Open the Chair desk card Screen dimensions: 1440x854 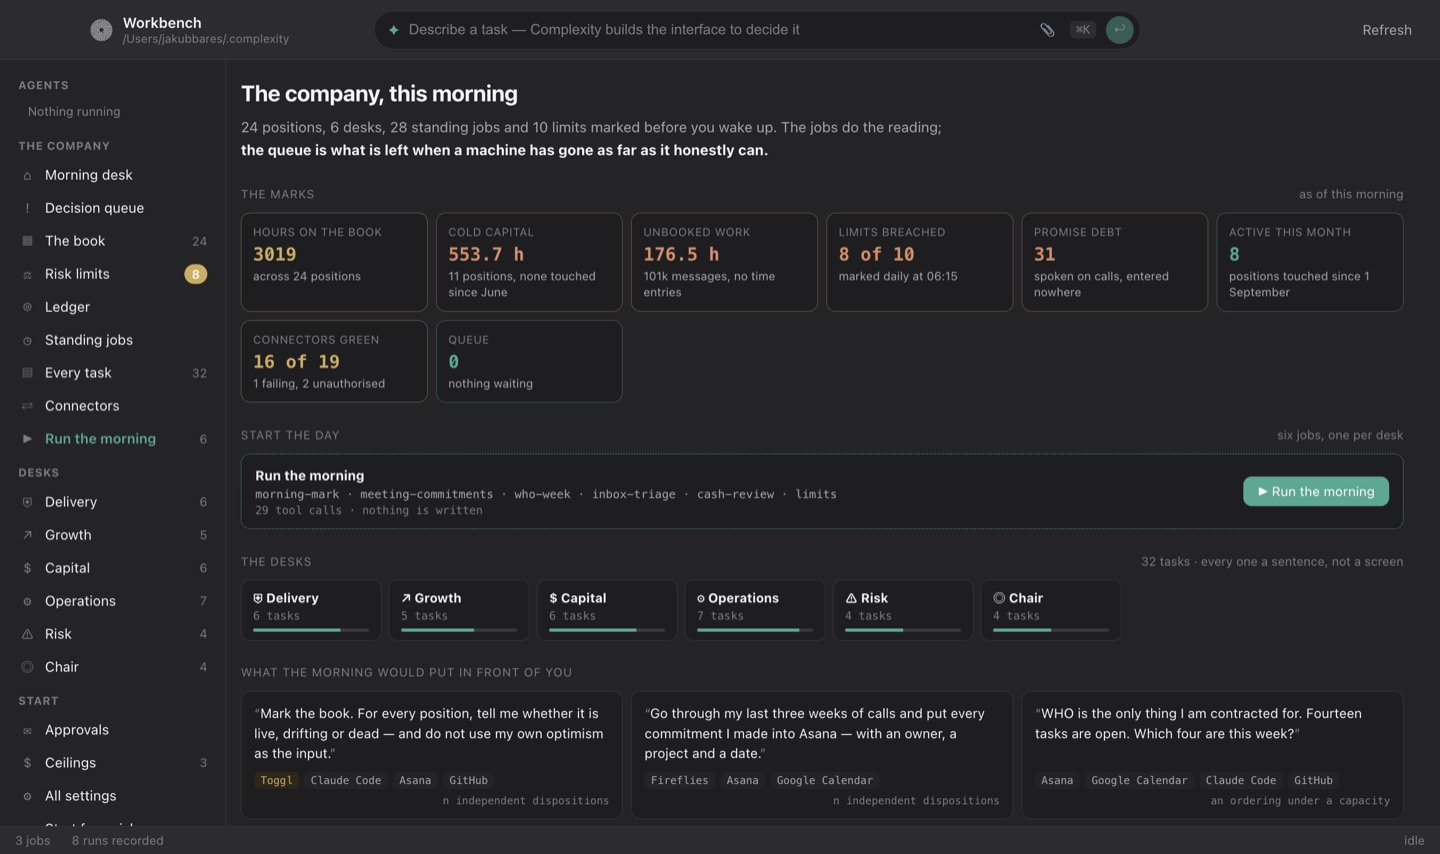[x=1051, y=610]
